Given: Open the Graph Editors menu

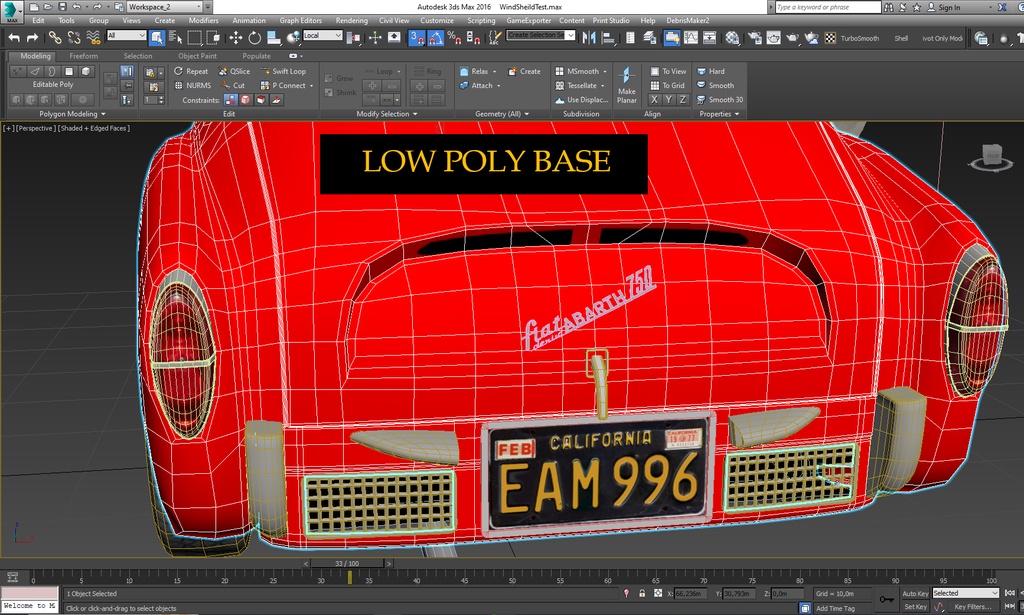Looking at the screenshot, I should [x=300, y=20].
